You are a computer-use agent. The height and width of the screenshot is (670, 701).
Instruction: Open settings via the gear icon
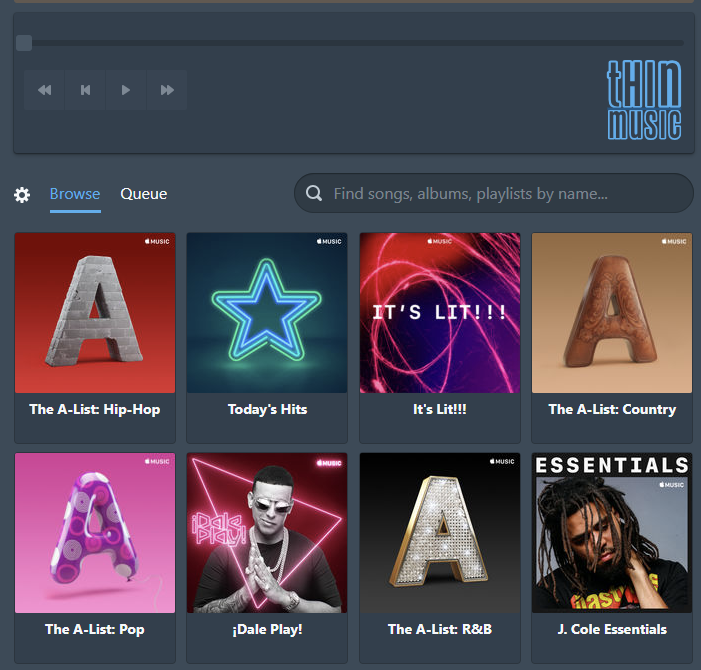point(22,195)
